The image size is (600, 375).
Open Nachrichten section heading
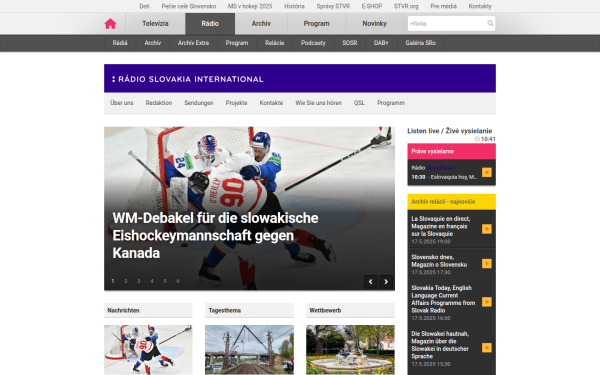pos(123,310)
